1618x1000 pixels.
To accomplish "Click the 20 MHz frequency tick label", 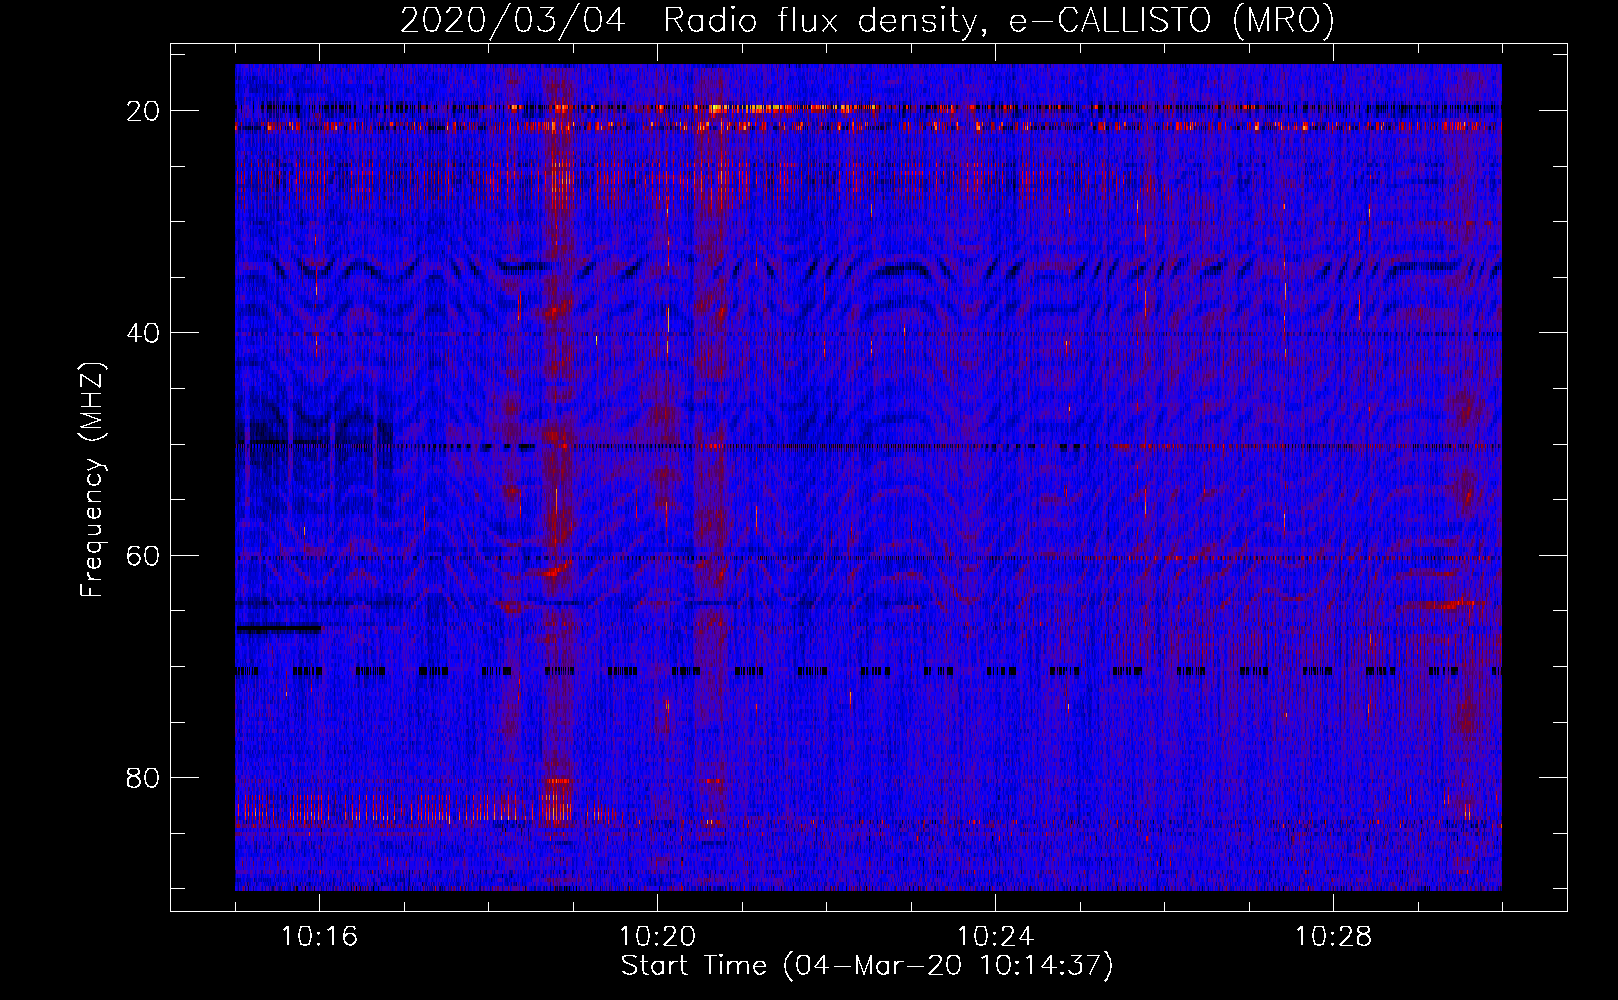I will pyautogui.click(x=143, y=111).
